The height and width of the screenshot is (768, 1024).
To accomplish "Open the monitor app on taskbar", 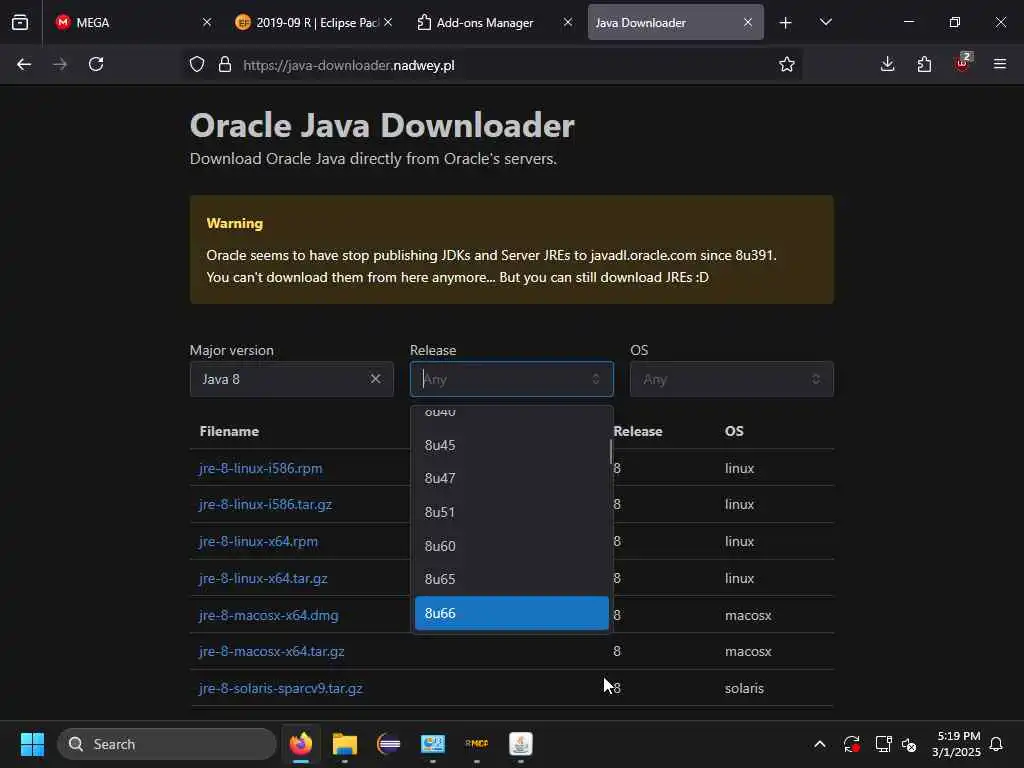I will [432, 744].
